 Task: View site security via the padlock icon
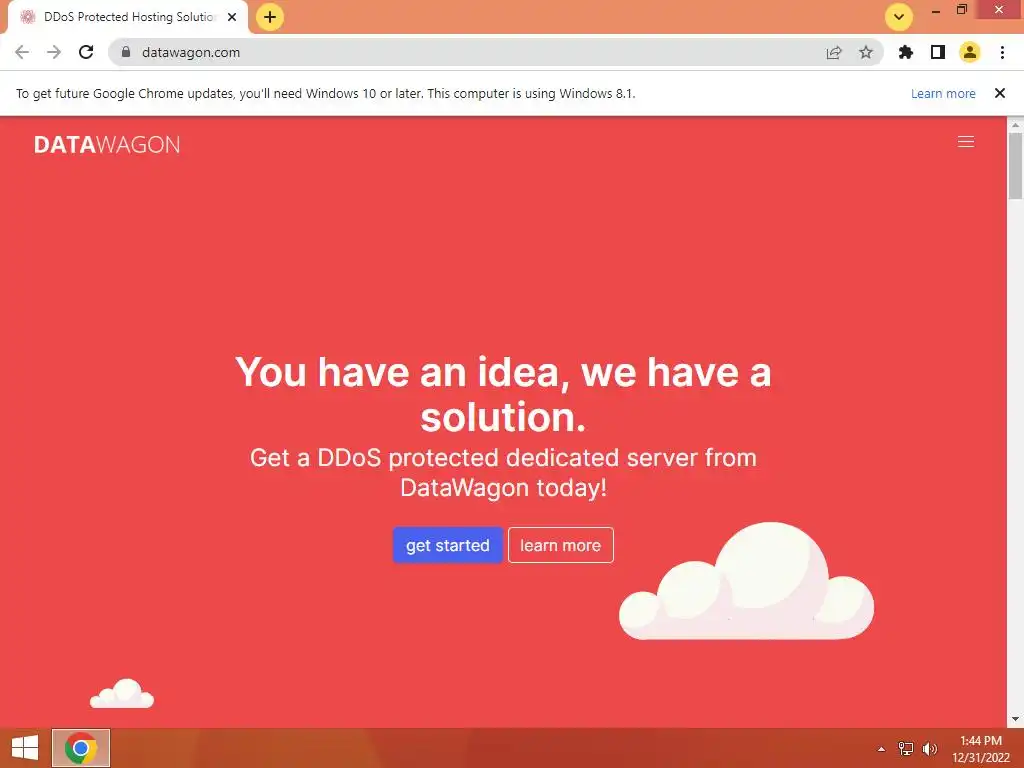pos(126,52)
